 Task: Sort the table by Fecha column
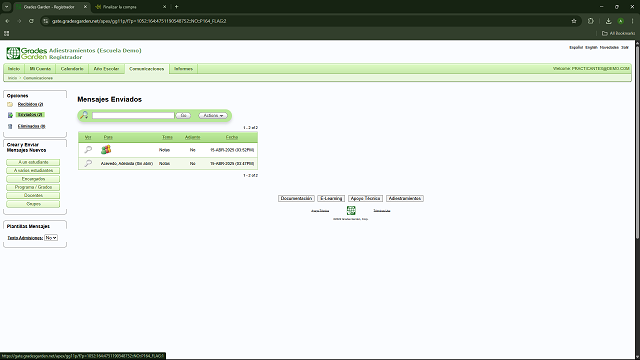point(232,137)
